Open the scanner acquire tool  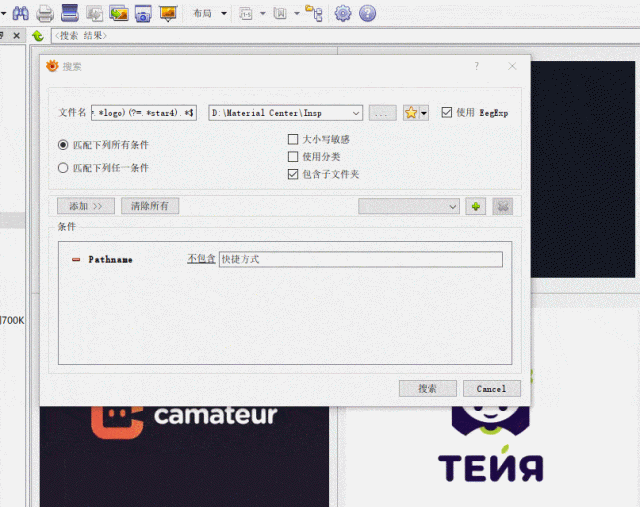(x=70, y=13)
